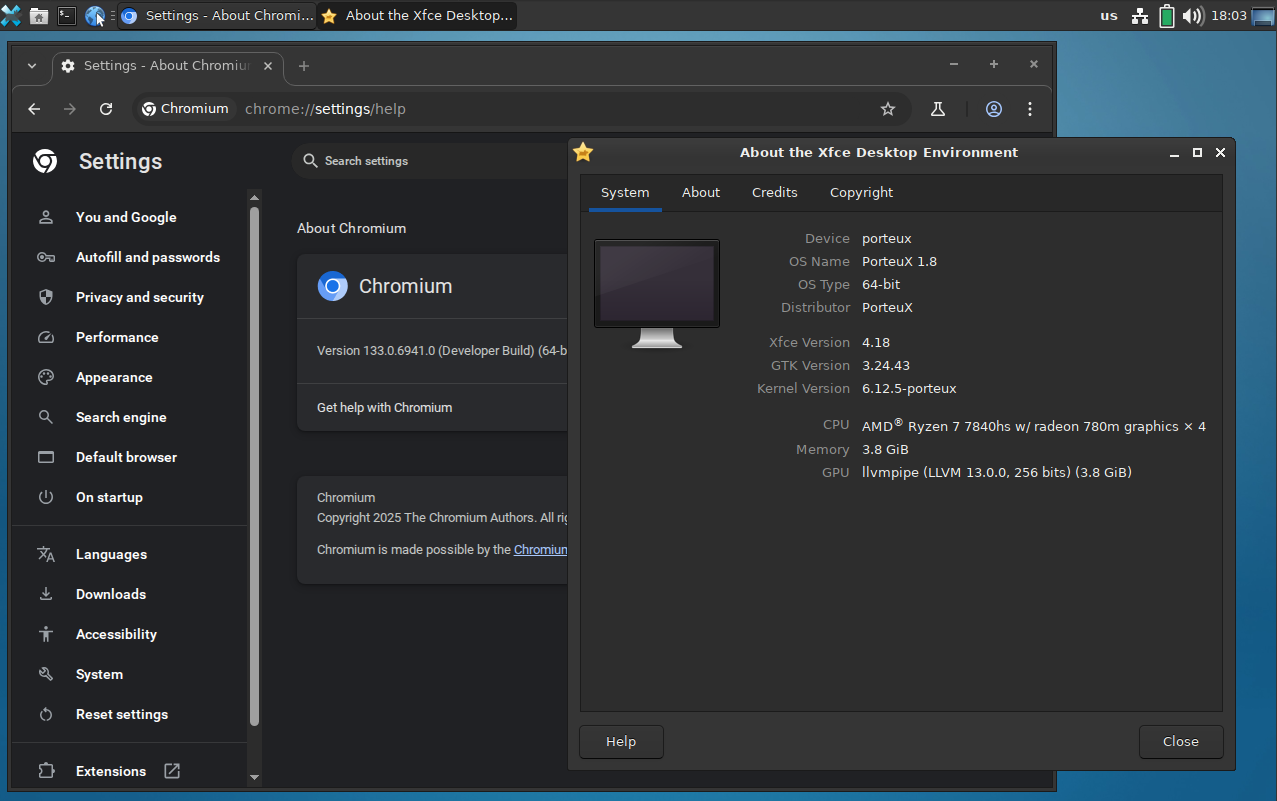This screenshot has width=1277, height=801.
Task: Click the GPU value llvmpipe text
Action: [x=997, y=472]
